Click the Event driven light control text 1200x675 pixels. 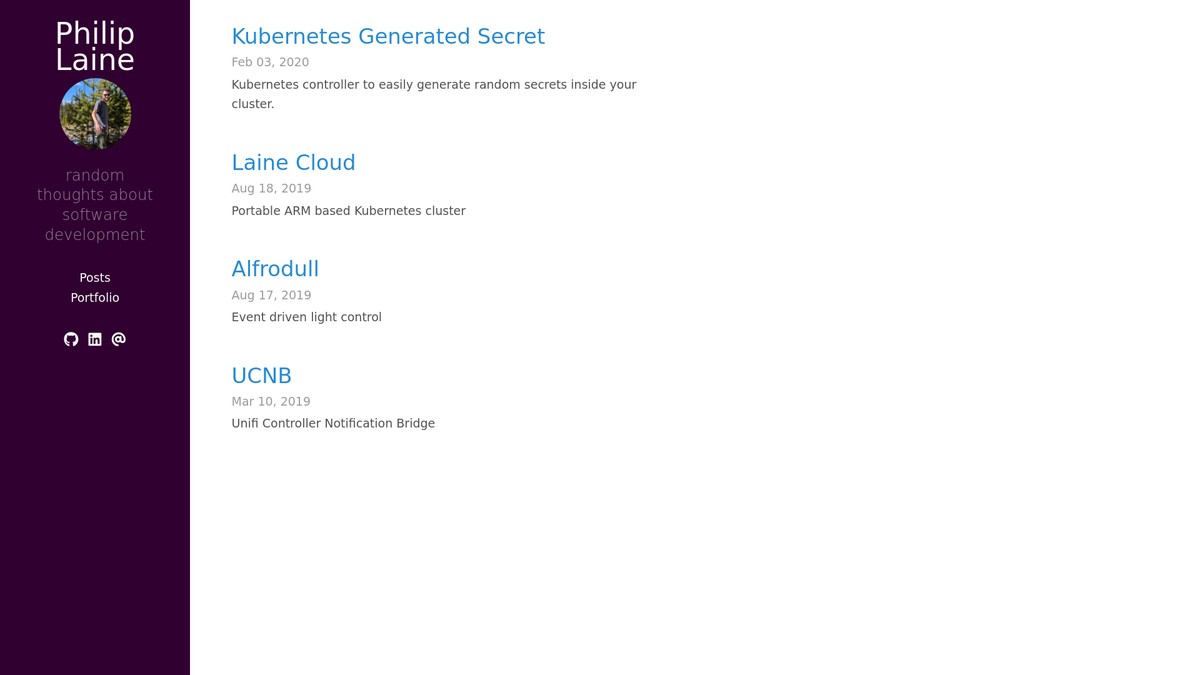click(306, 317)
